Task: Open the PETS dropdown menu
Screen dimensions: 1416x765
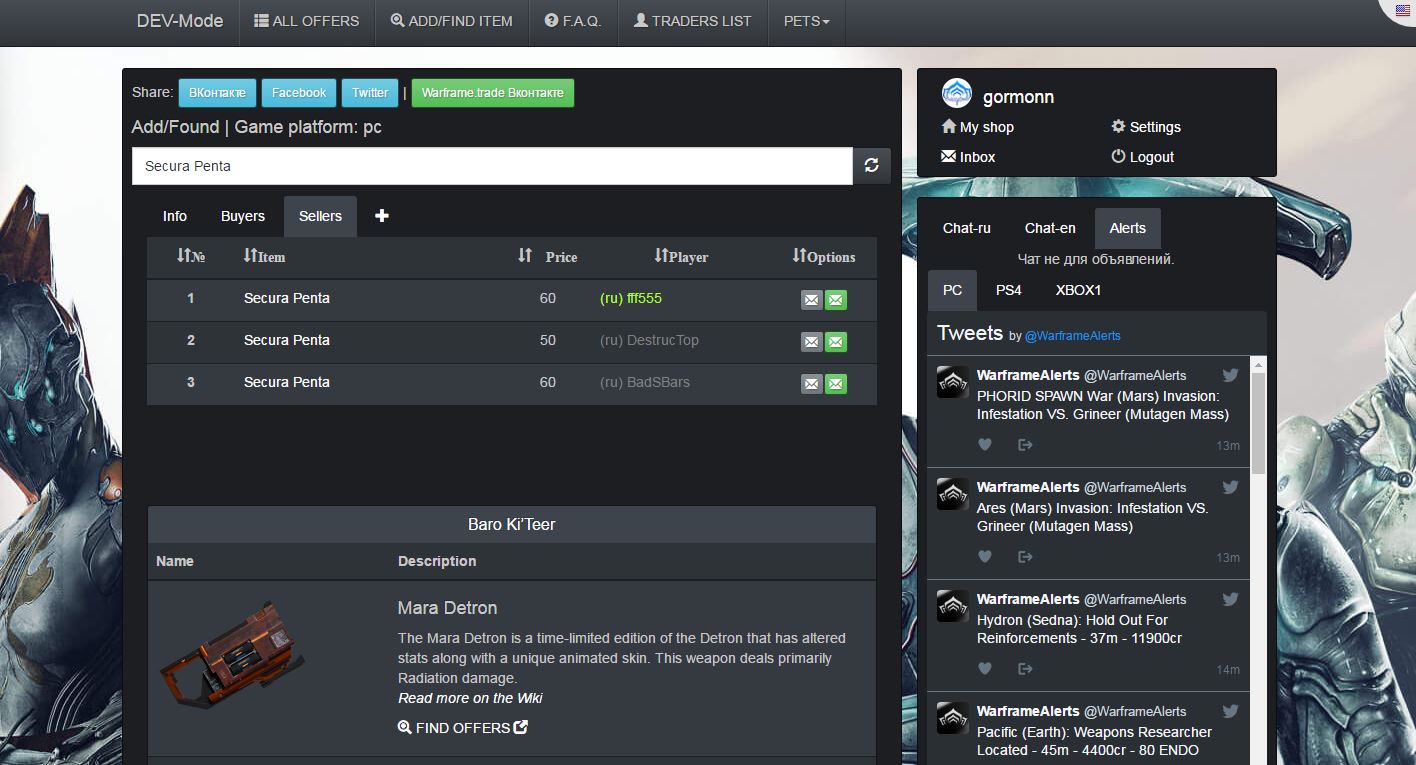Action: click(x=806, y=21)
